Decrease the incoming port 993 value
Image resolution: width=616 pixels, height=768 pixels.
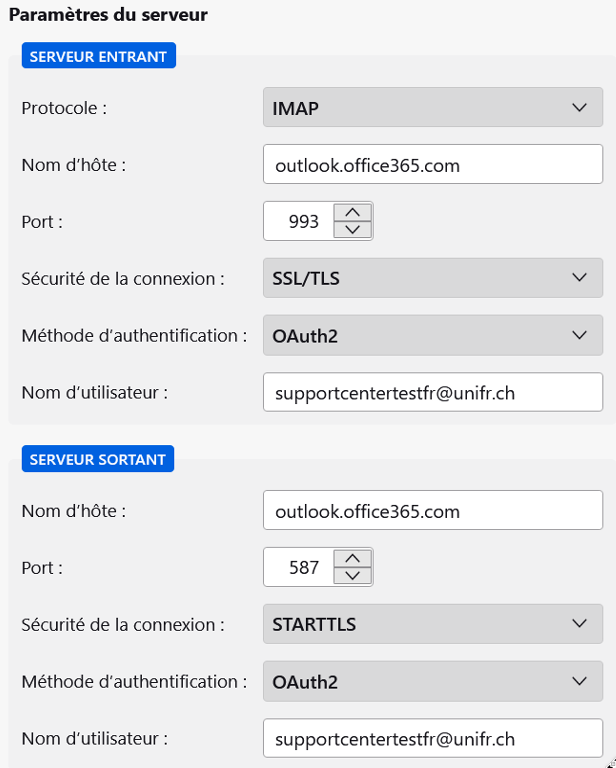click(x=351, y=229)
